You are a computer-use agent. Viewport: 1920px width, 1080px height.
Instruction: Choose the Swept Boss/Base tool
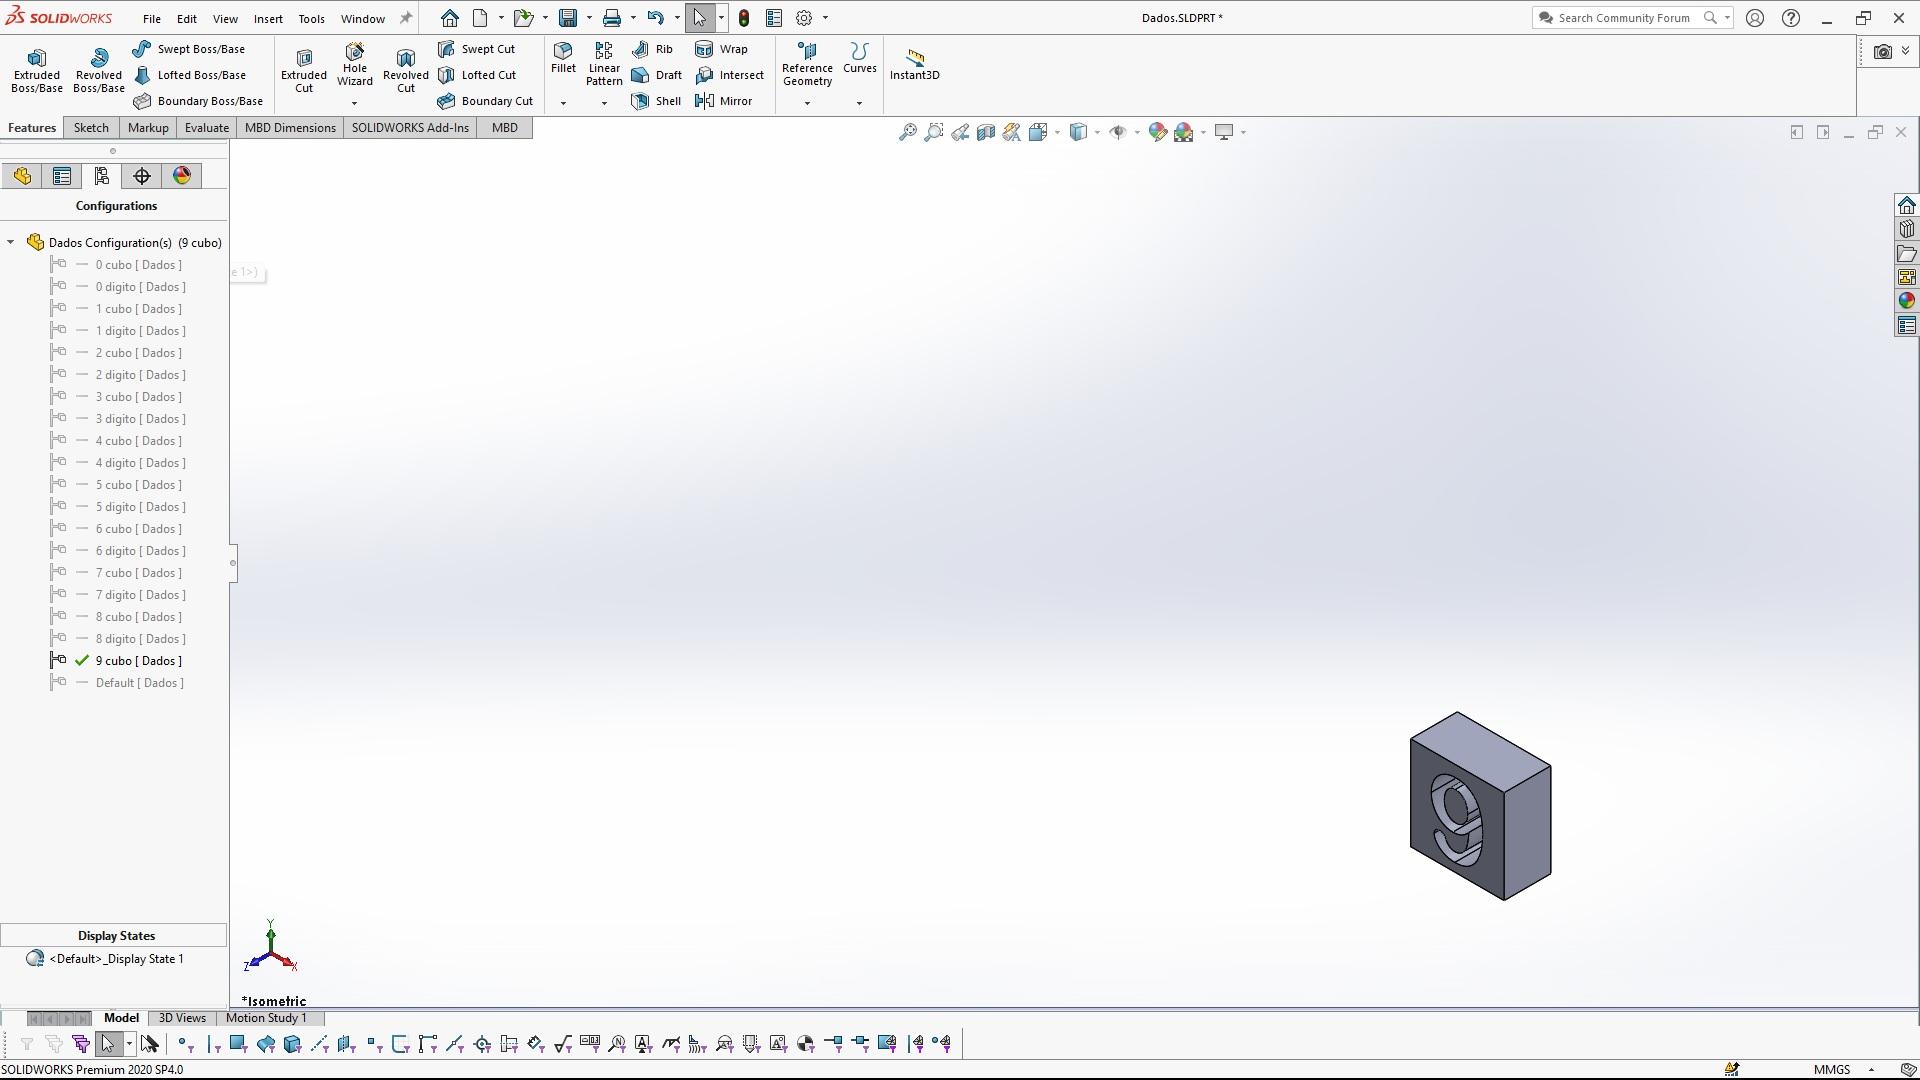tap(189, 49)
